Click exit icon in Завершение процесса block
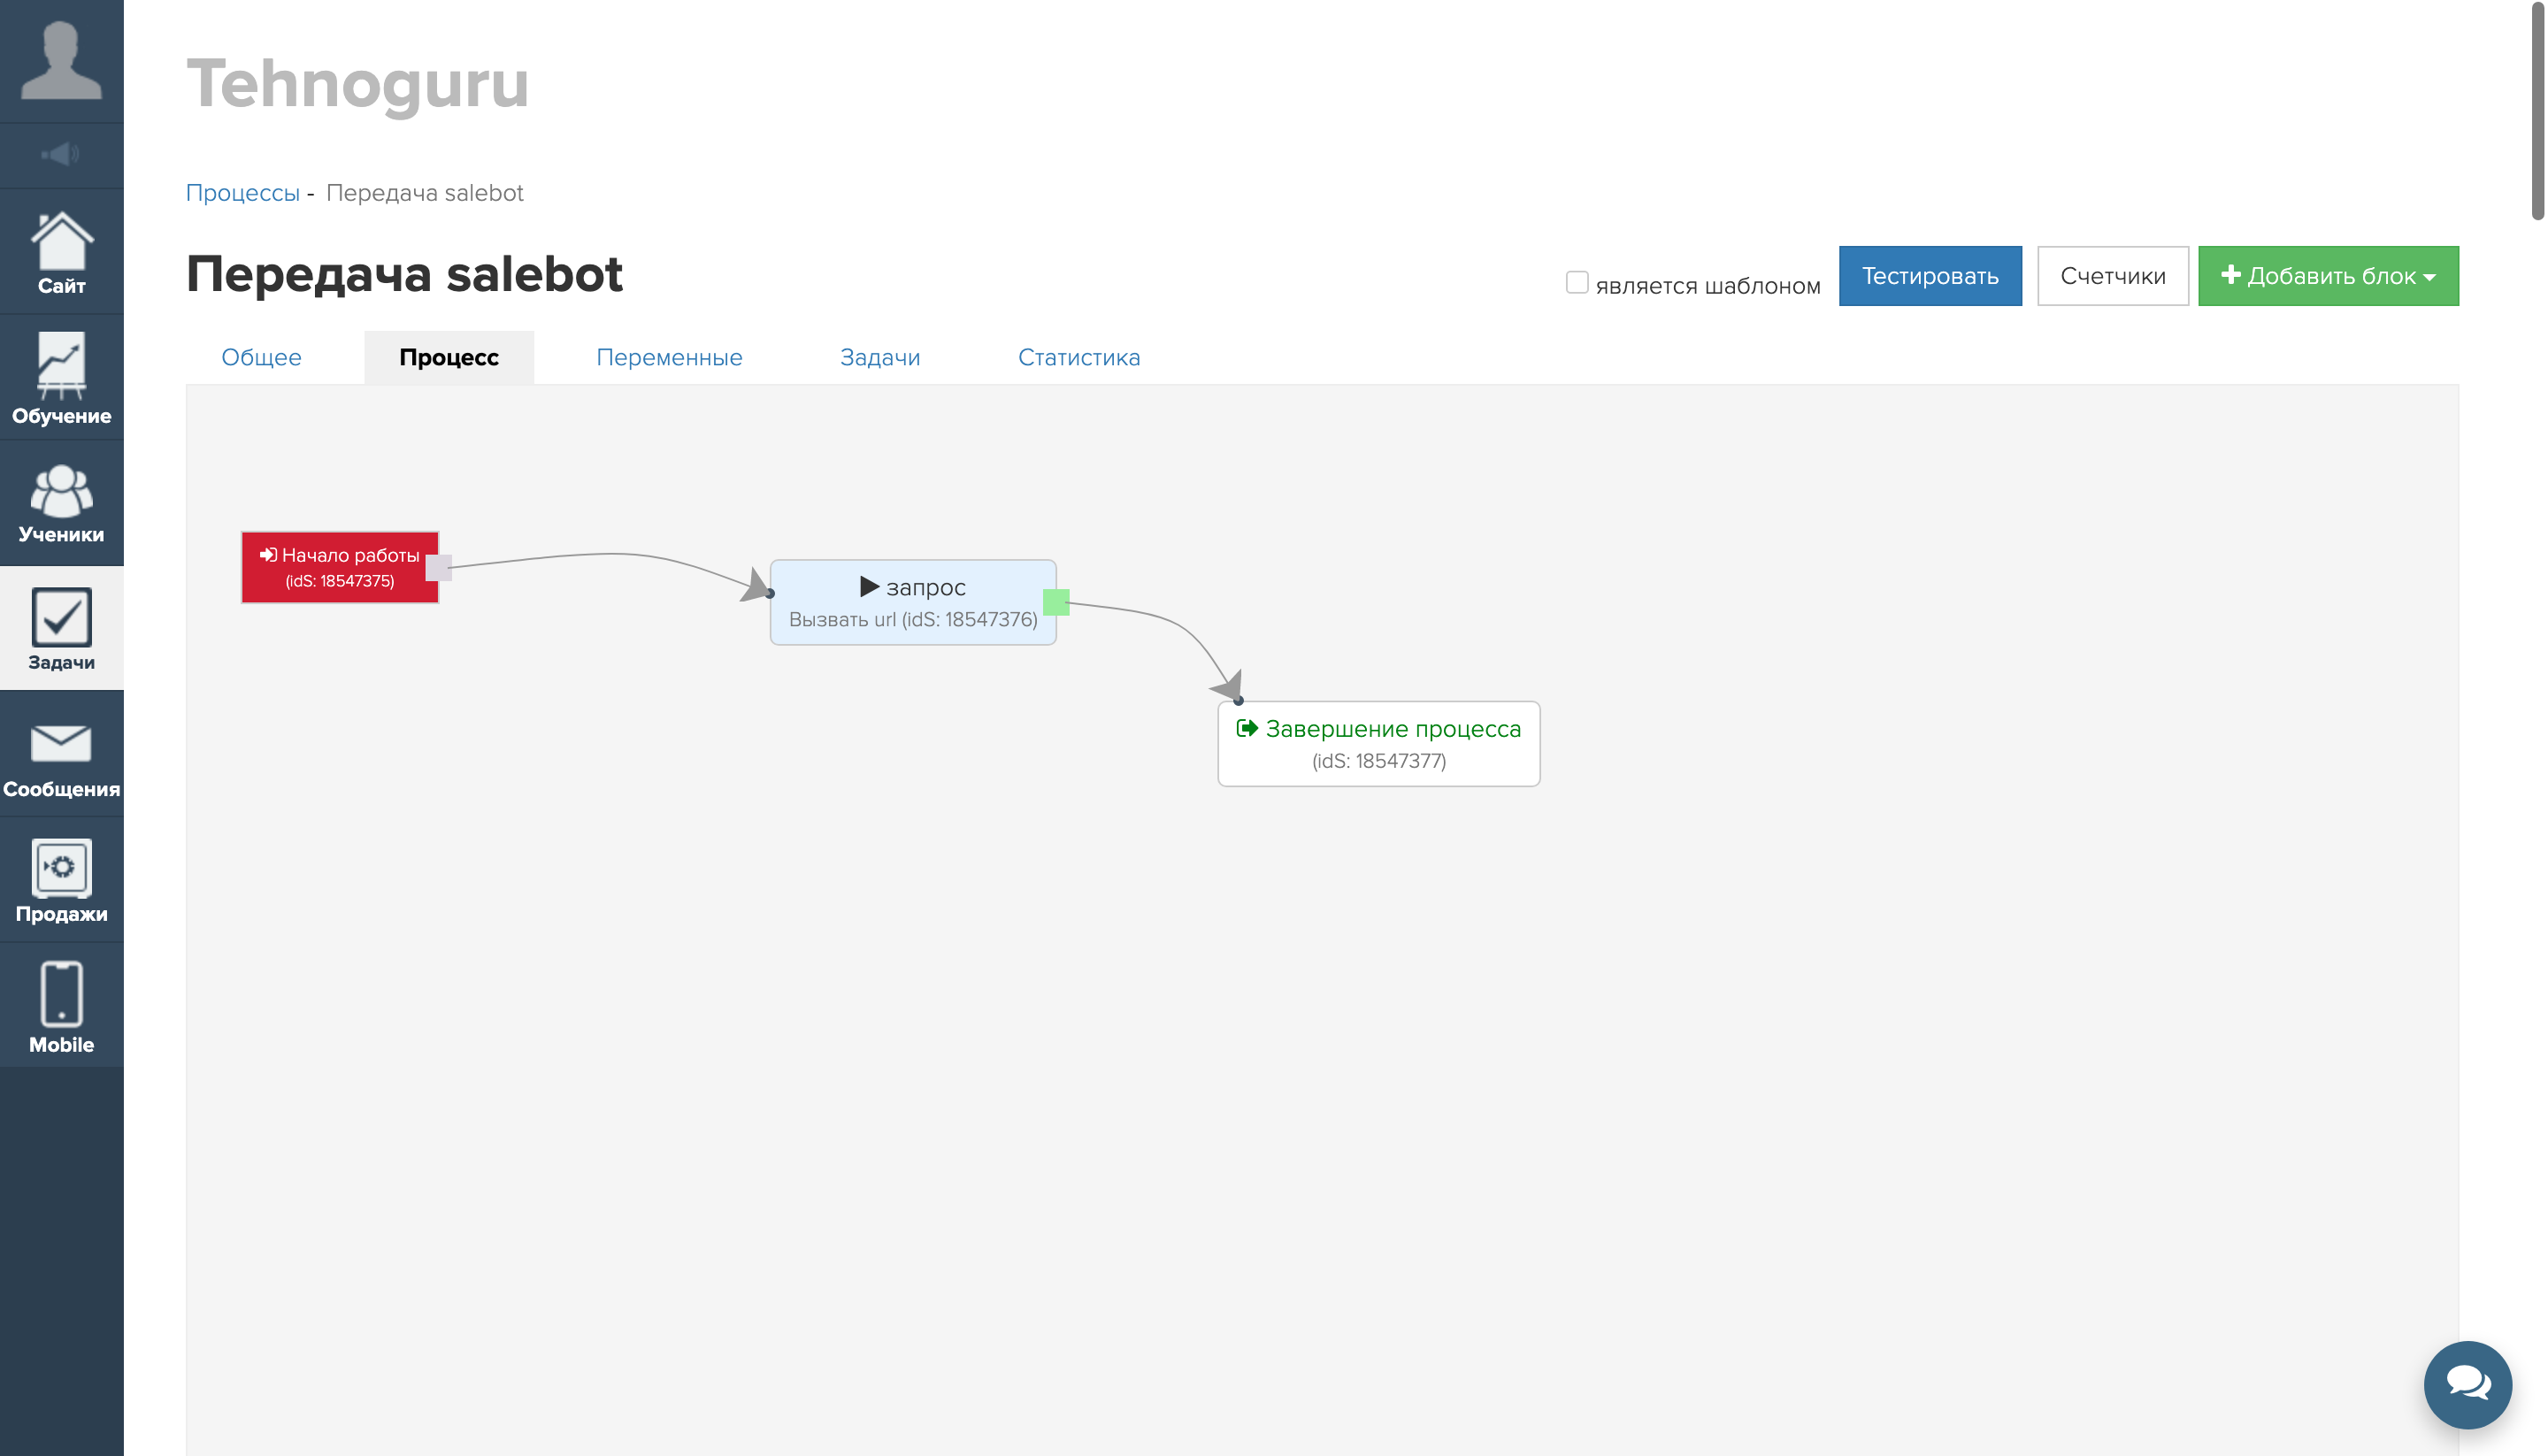Screen dimensions: 2548x1456 (x=1247, y=728)
